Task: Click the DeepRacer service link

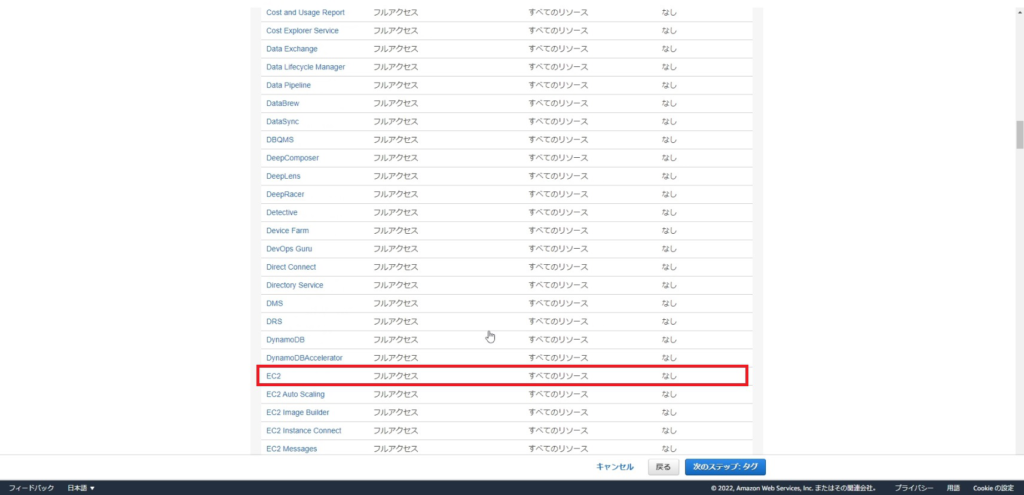Action: (285, 194)
